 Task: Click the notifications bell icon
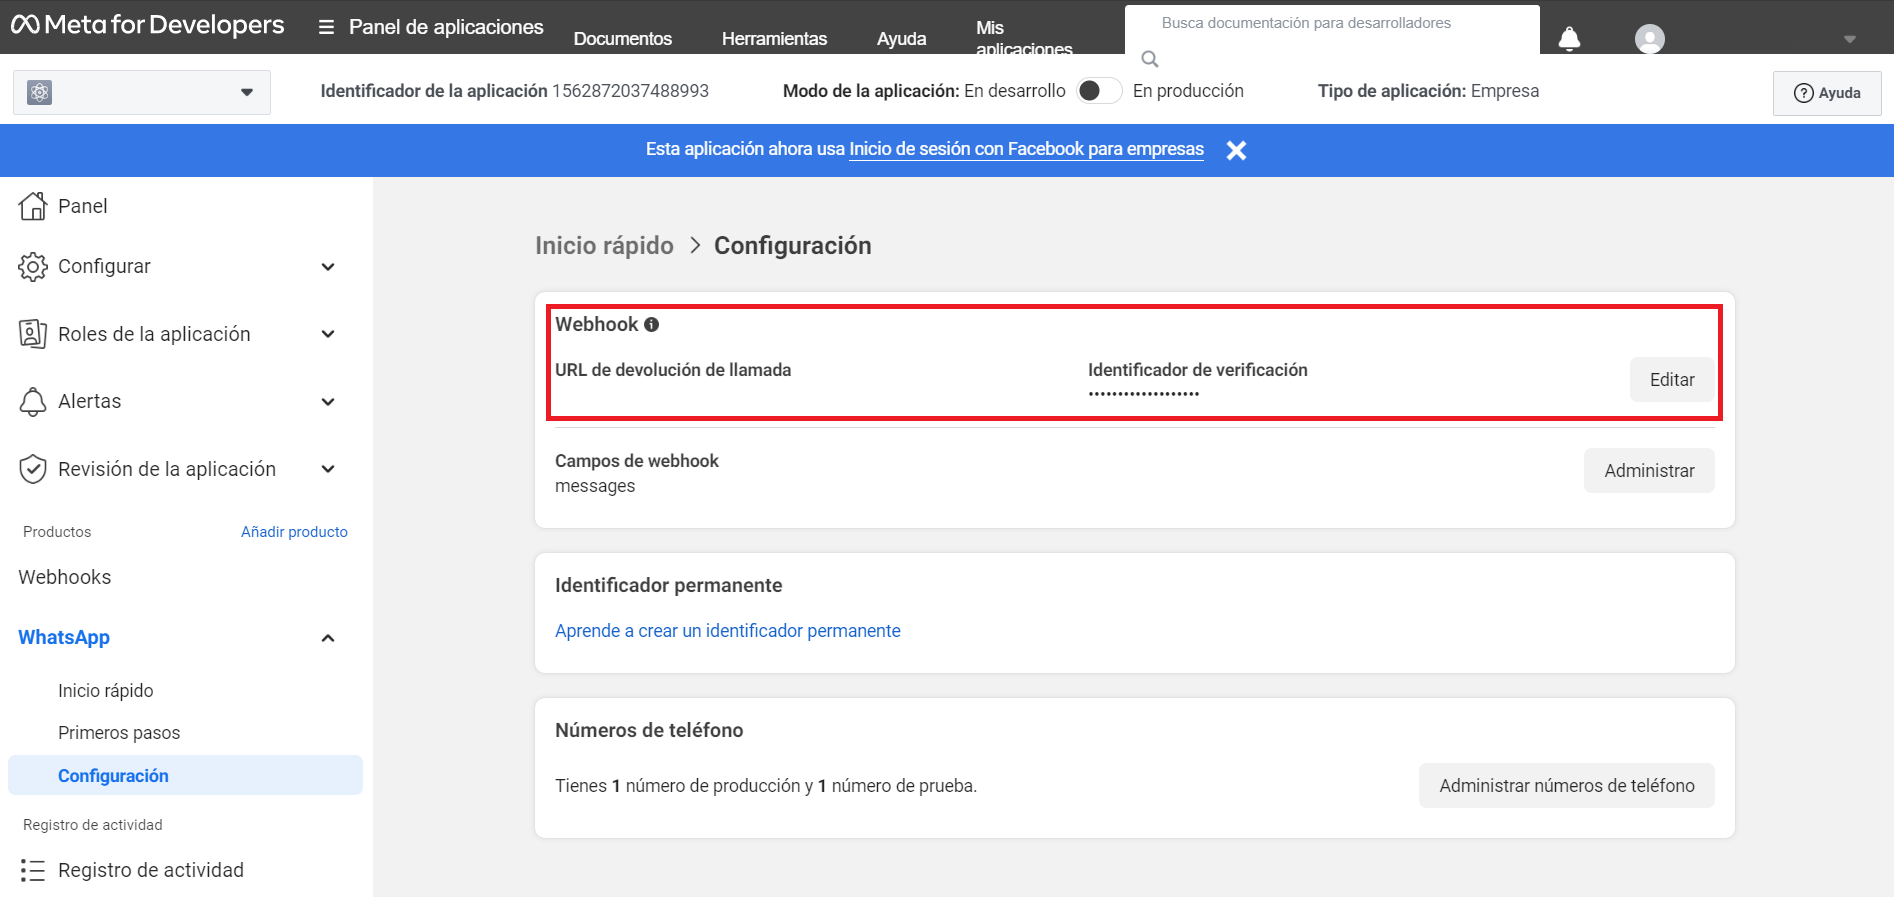coord(1569,39)
